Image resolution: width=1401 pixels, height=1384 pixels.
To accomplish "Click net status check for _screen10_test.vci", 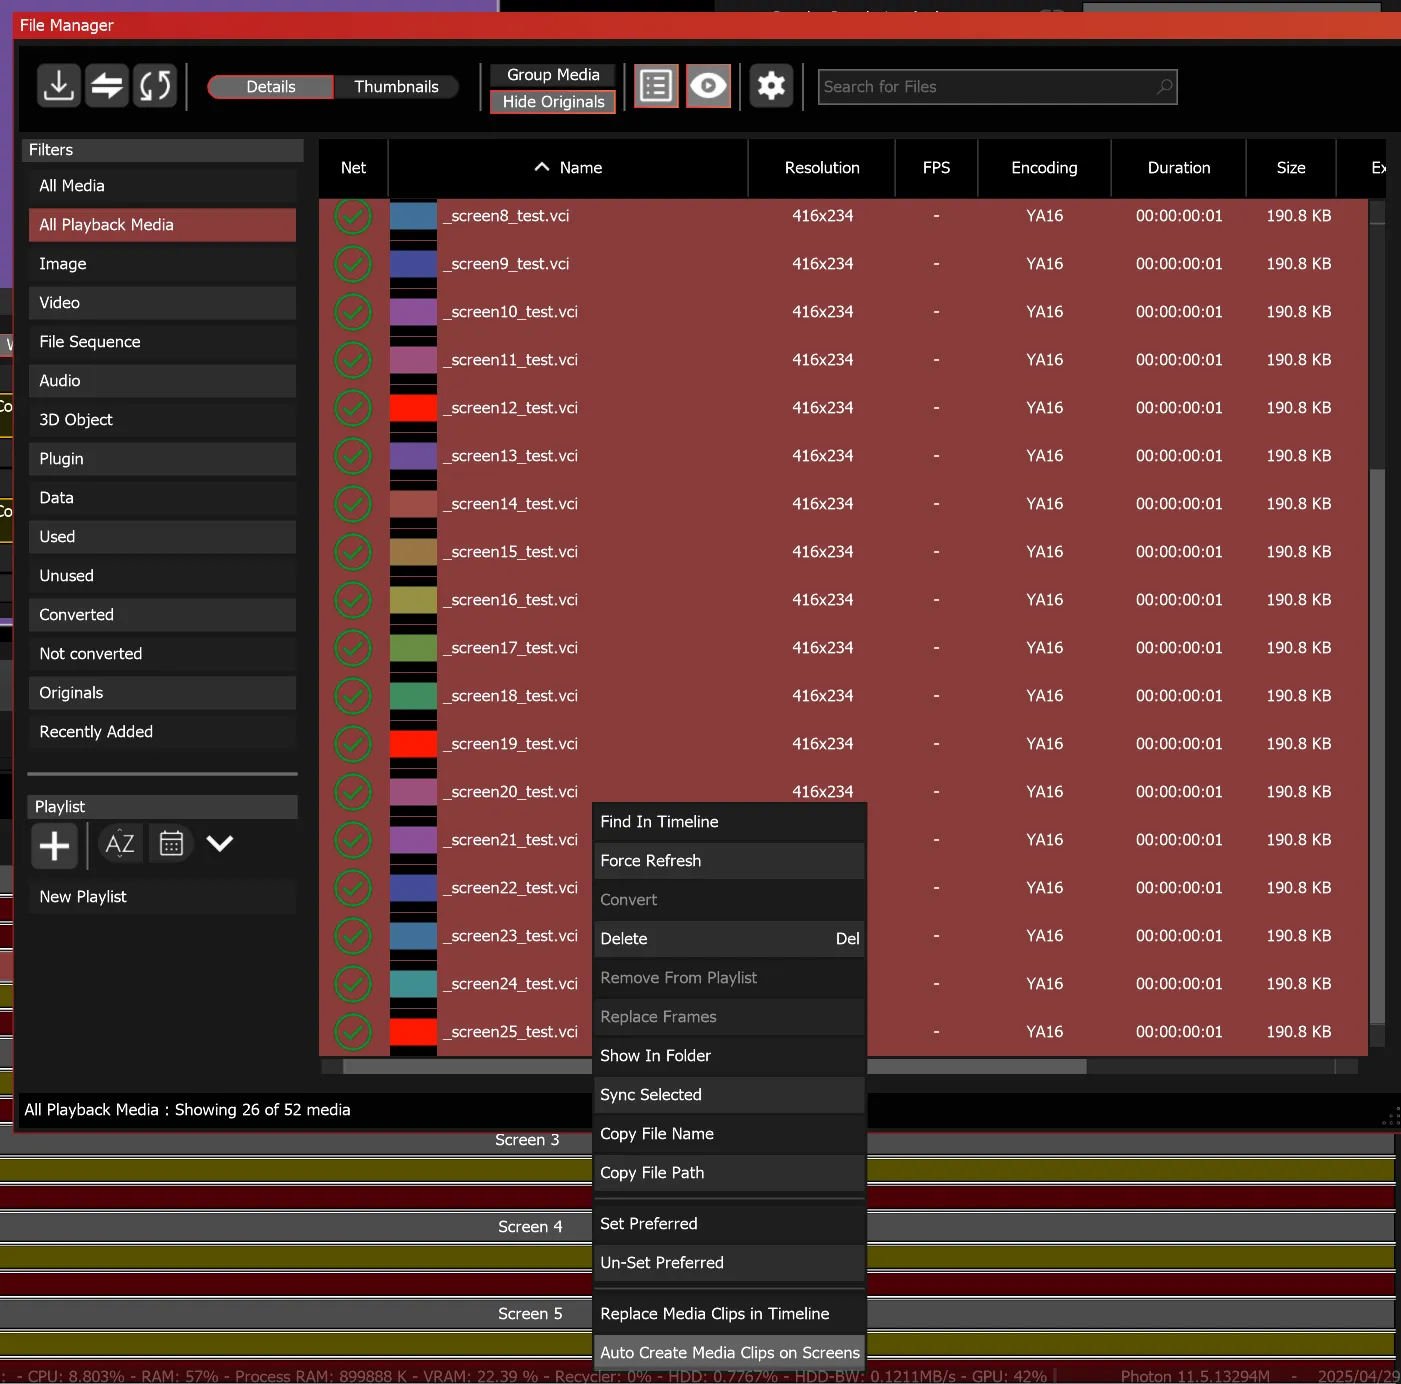I will point(353,312).
